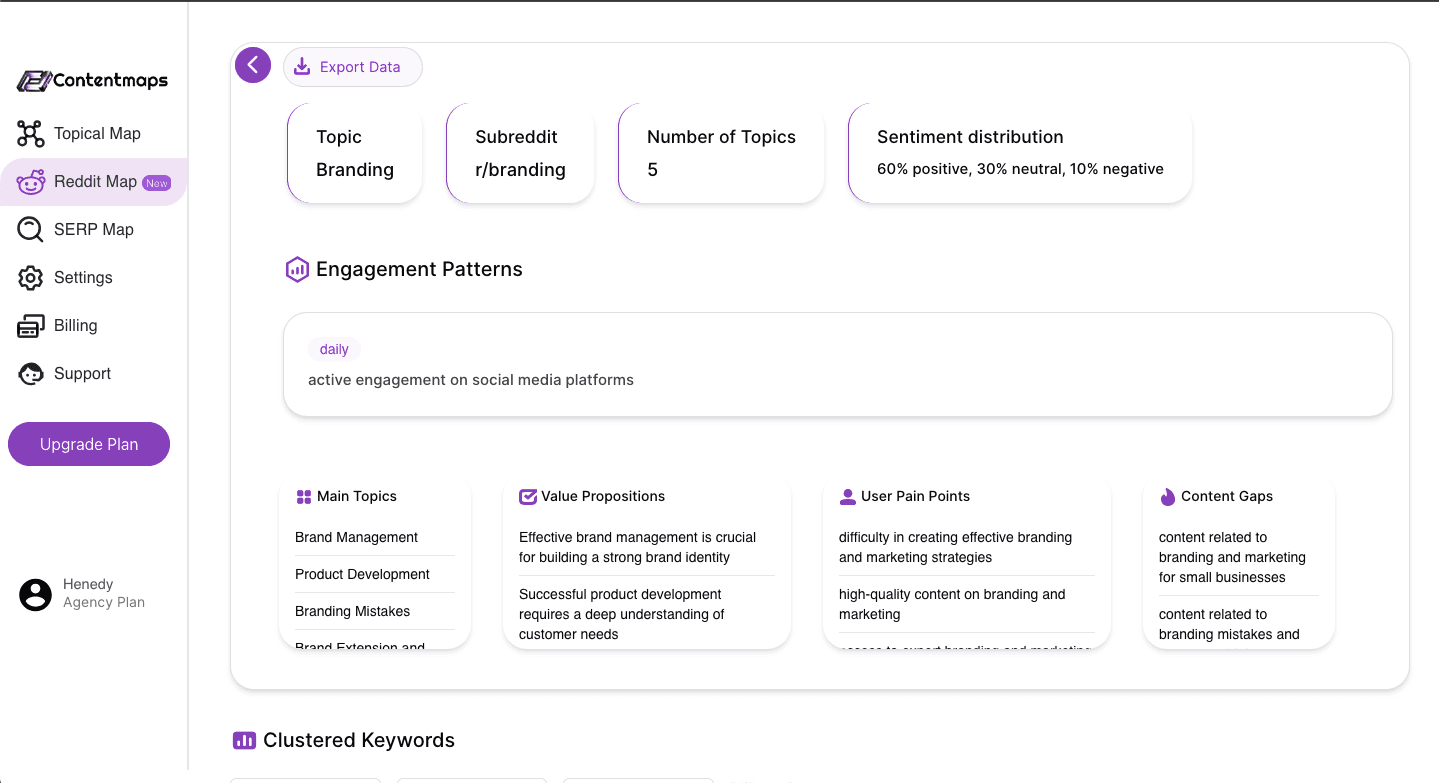The image size is (1439, 783).
Task: Open Topical Map from the sidebar
Action: (97, 134)
